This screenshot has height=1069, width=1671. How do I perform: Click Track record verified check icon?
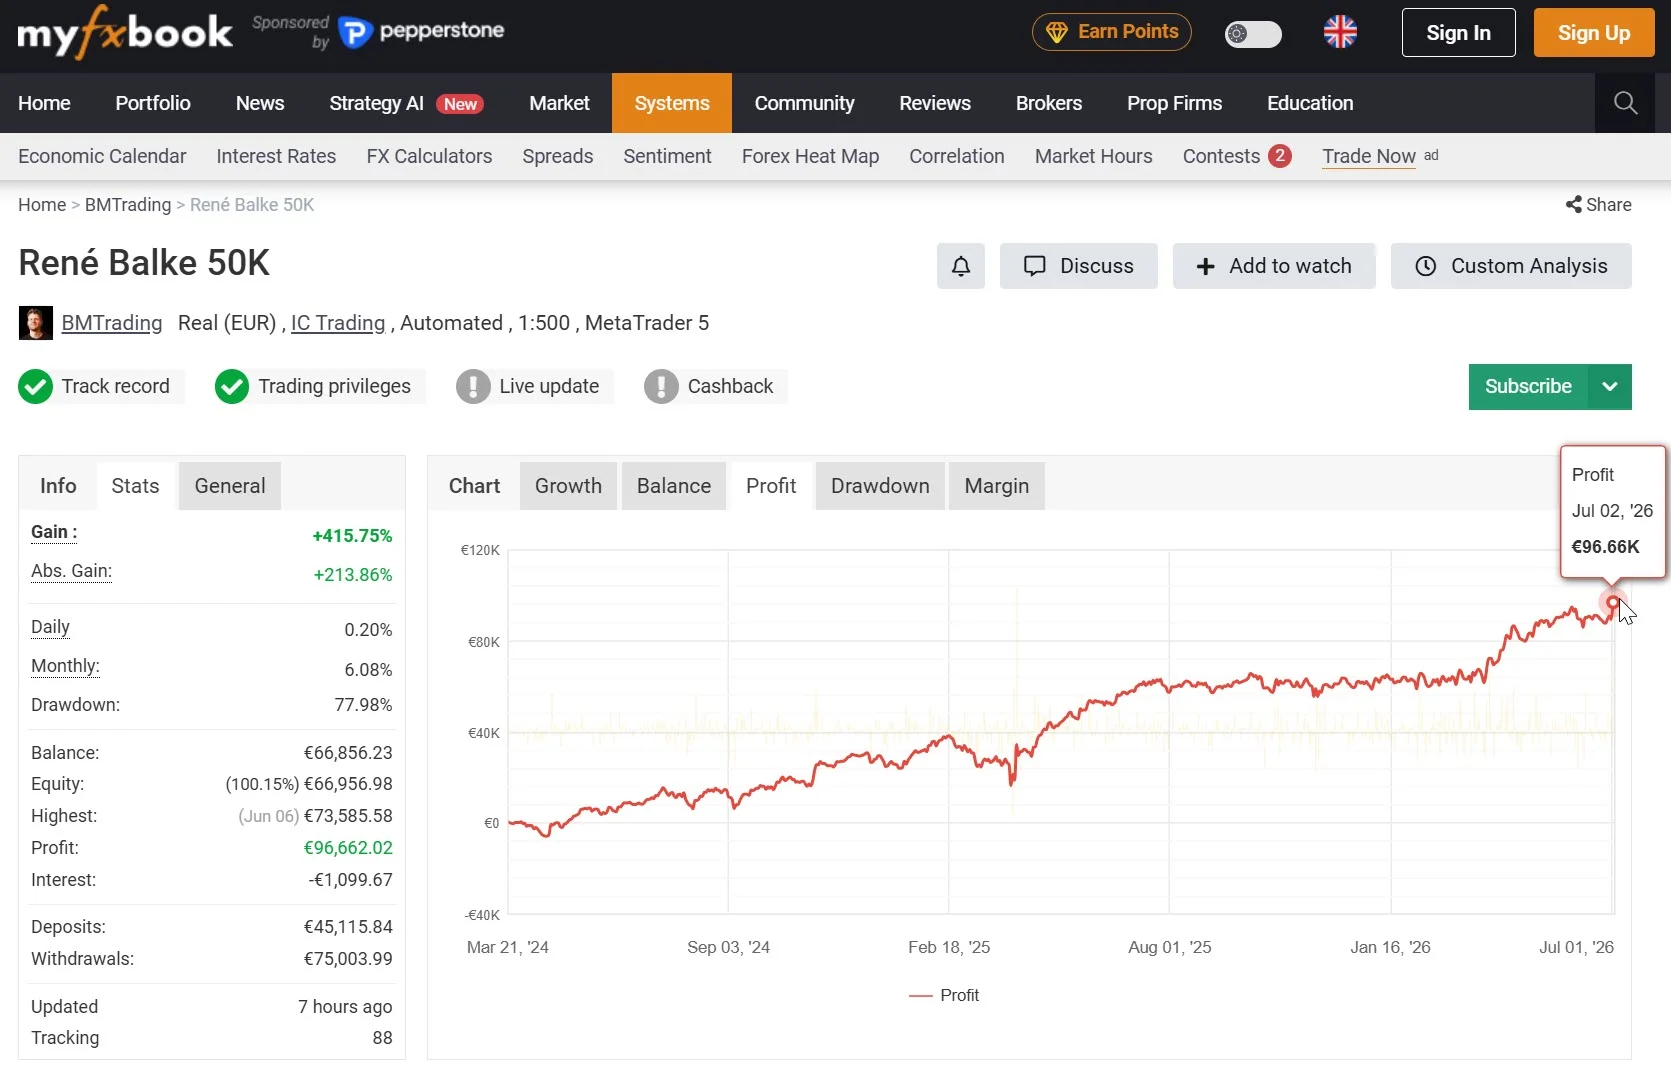36,387
